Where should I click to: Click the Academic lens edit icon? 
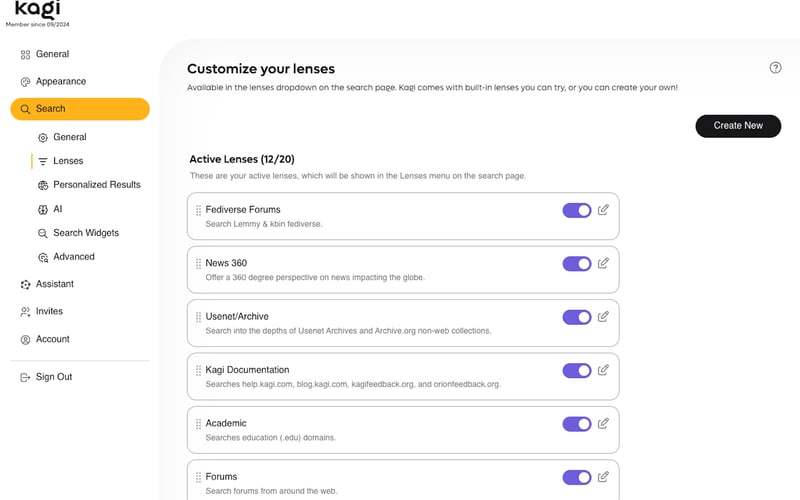coord(603,424)
